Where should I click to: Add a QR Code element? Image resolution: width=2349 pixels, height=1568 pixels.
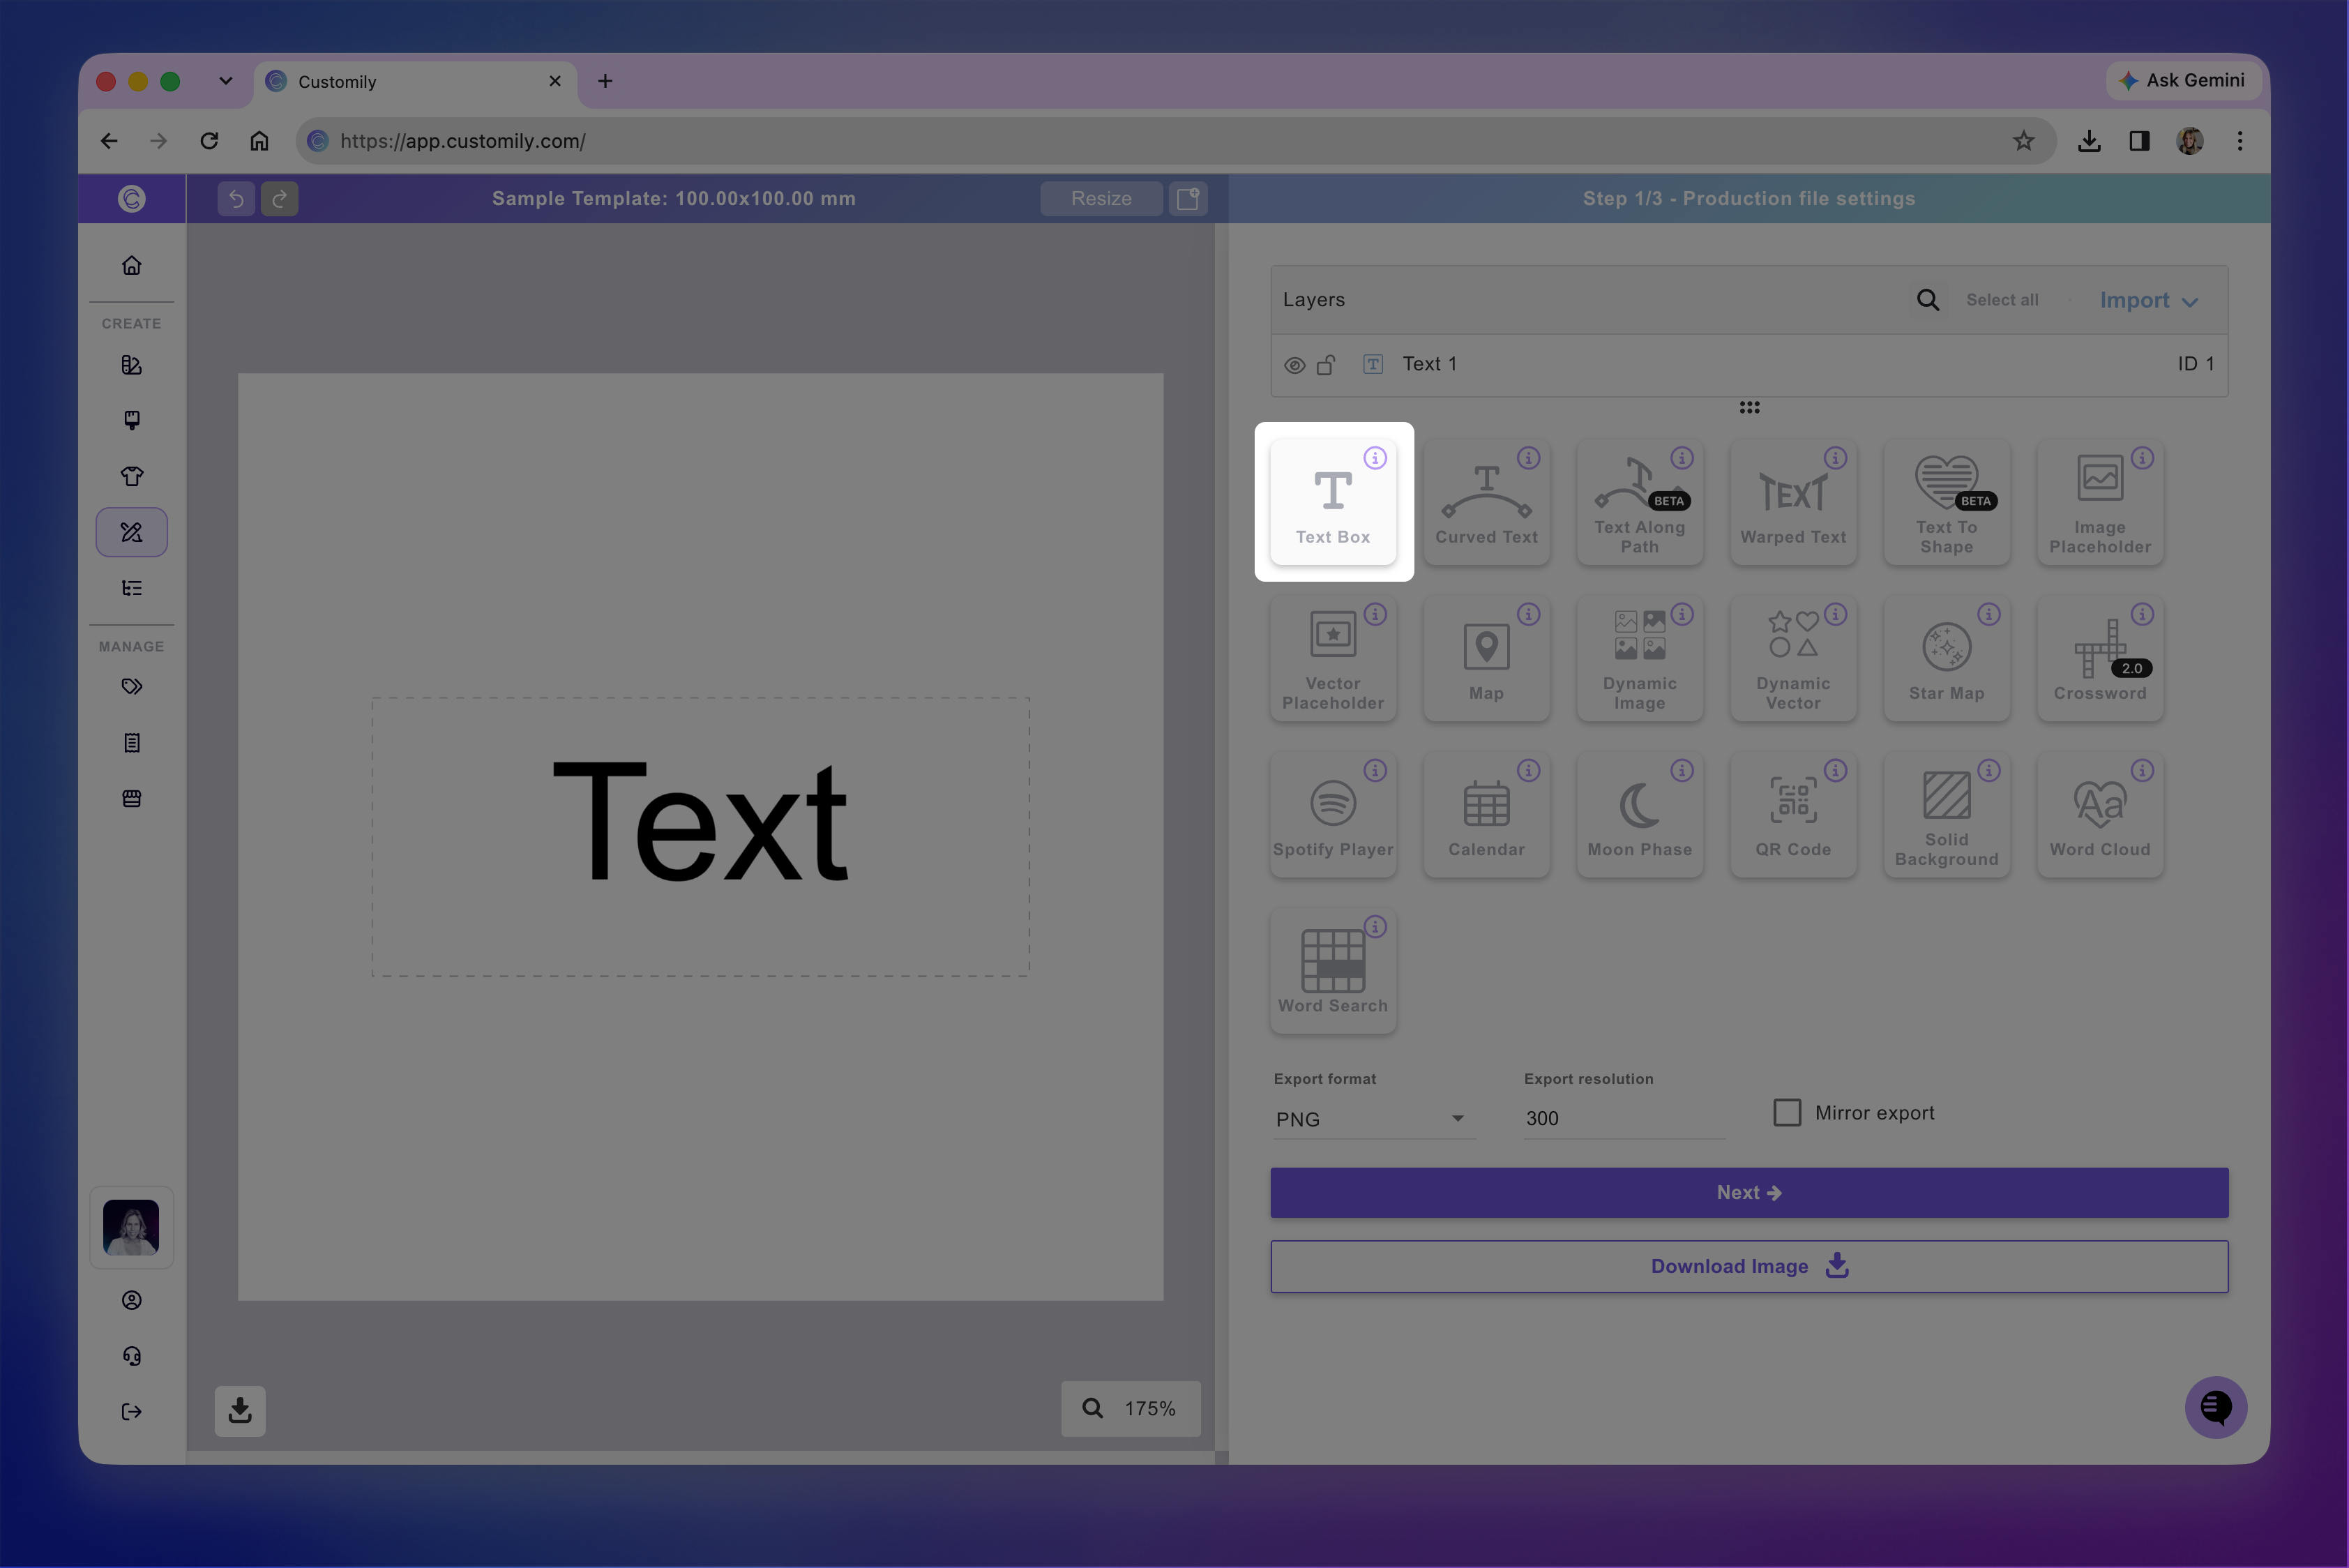(x=1793, y=815)
